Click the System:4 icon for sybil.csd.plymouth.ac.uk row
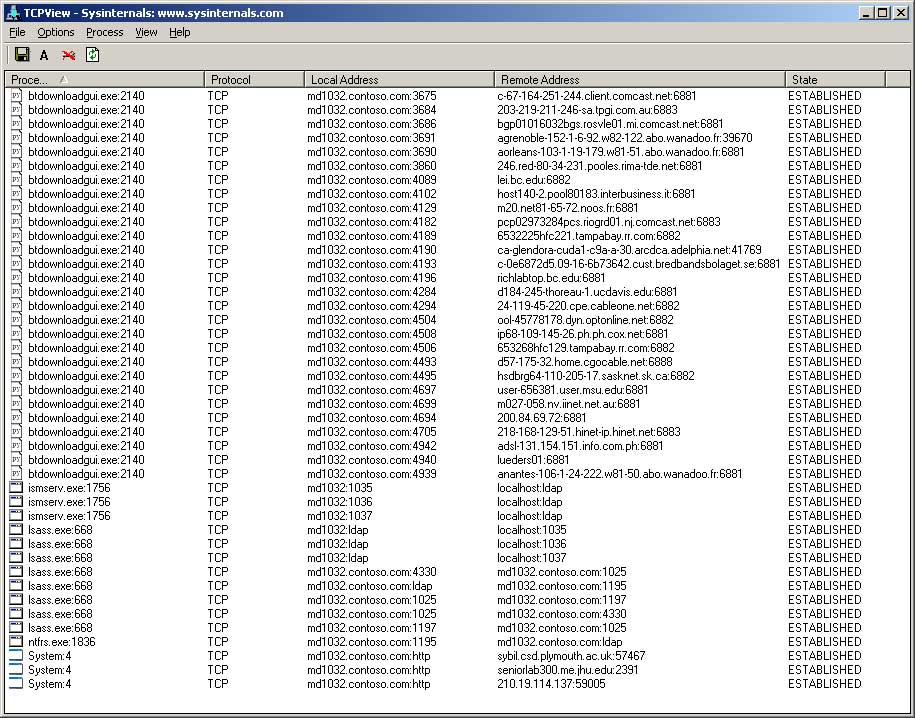The width and height of the screenshot is (915, 718). (x=16, y=656)
